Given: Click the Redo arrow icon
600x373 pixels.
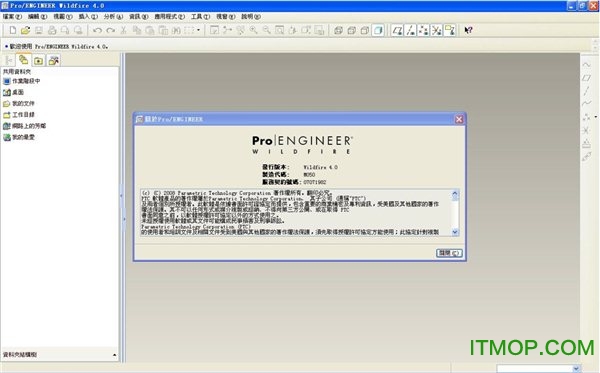Looking at the screenshot, I should tap(111, 30).
